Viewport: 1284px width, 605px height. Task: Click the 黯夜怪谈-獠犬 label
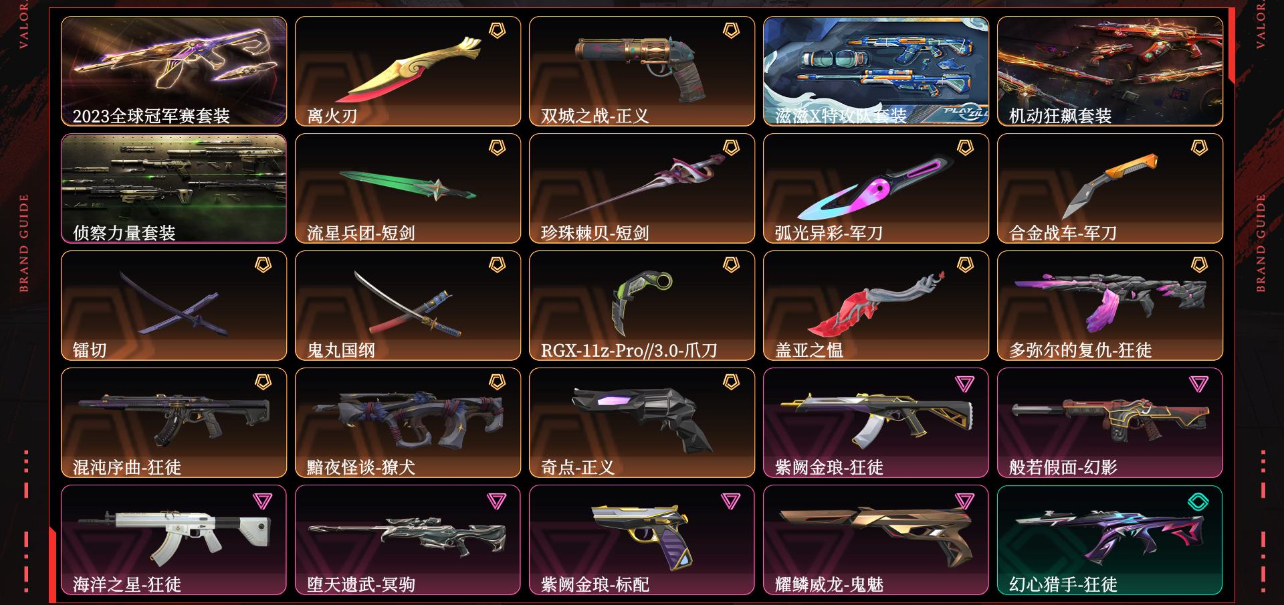tap(361, 467)
